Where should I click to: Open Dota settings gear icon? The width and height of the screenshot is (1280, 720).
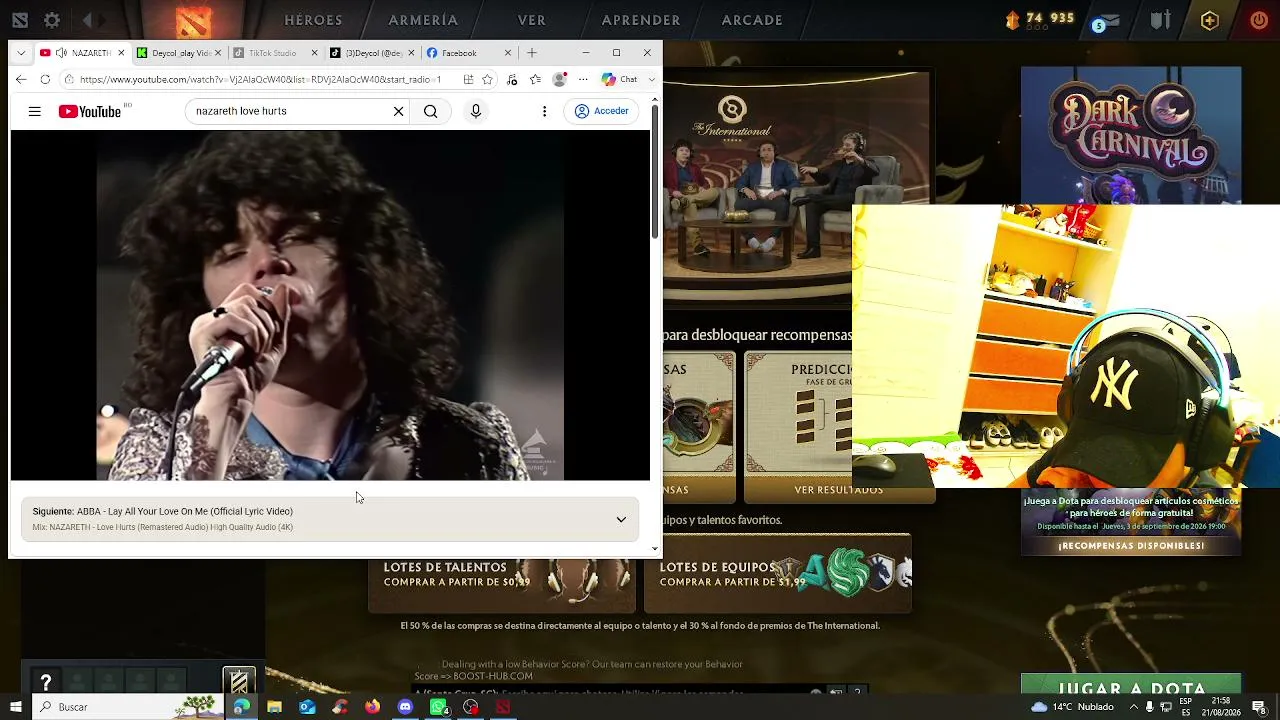[52, 20]
